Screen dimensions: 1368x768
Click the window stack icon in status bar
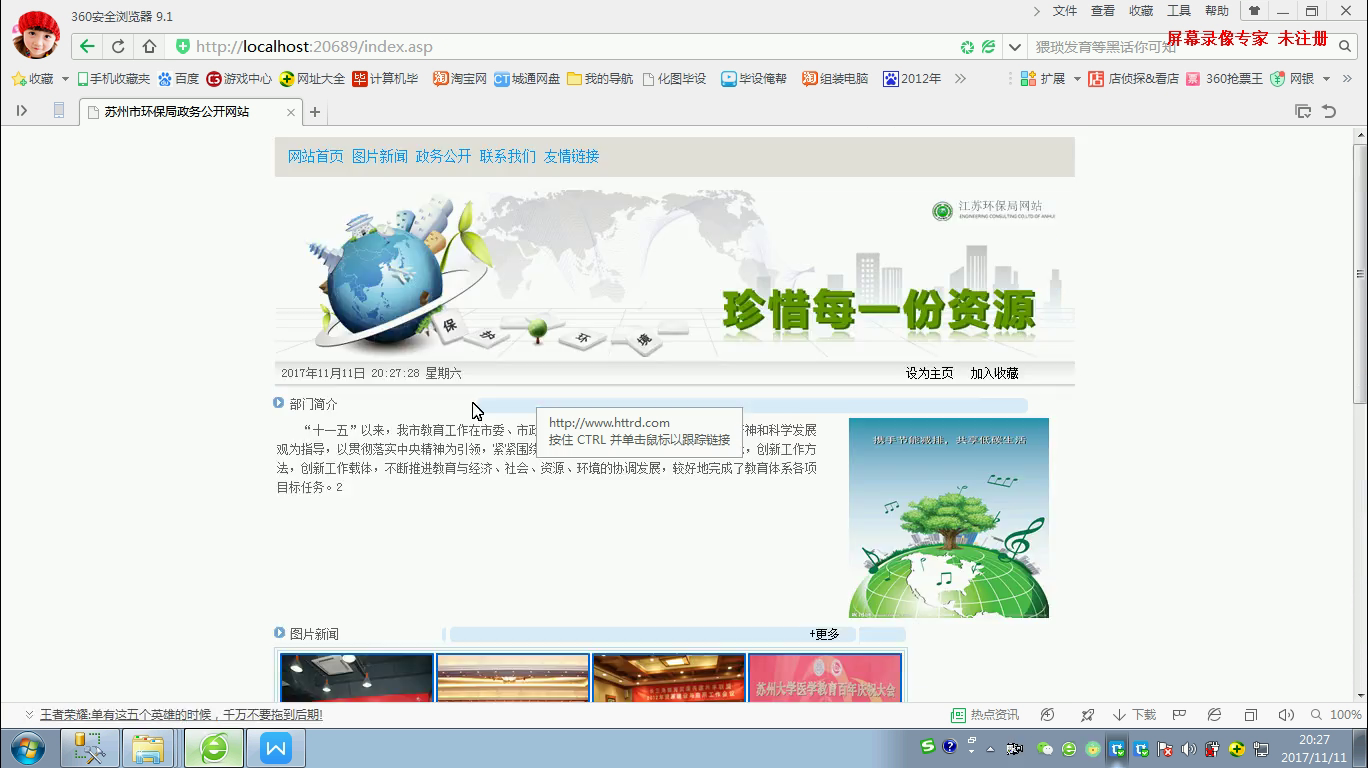[1250, 715]
